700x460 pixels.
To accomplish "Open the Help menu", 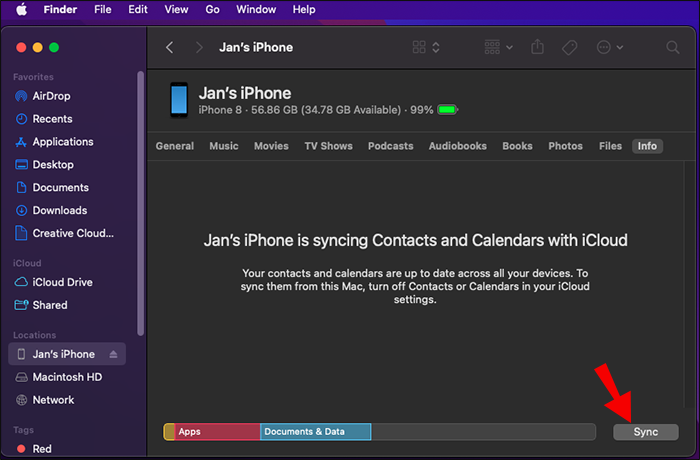I will click(x=304, y=9).
